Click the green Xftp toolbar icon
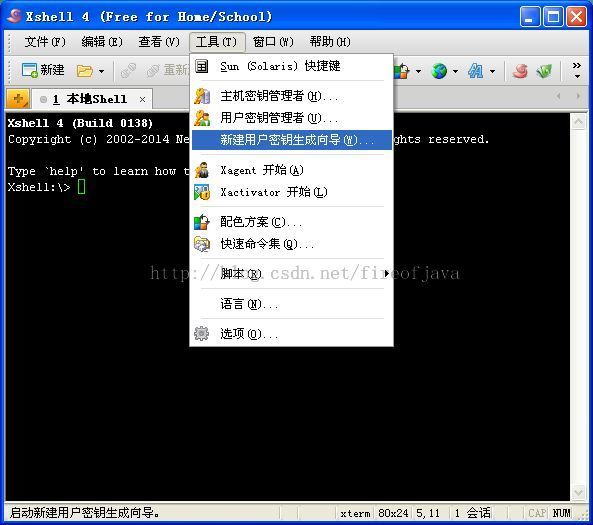Viewport: 593px width, 525px height. [x=544, y=71]
